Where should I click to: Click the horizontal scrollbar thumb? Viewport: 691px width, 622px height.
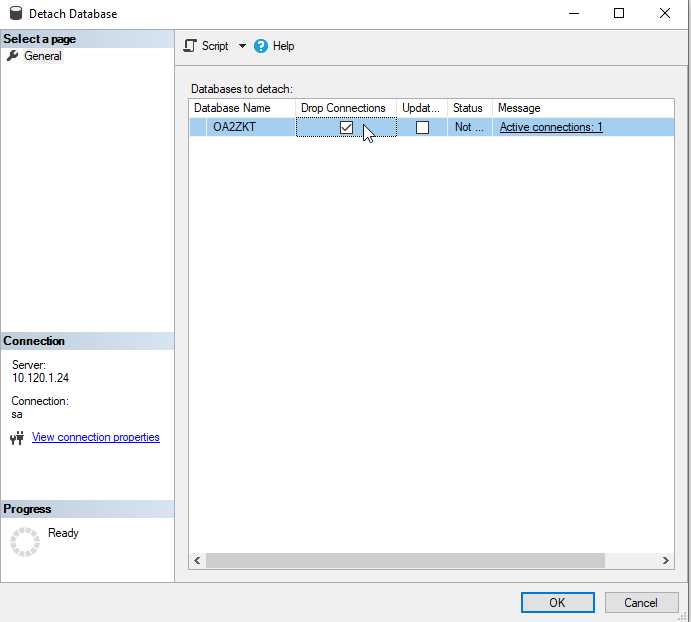(405, 560)
